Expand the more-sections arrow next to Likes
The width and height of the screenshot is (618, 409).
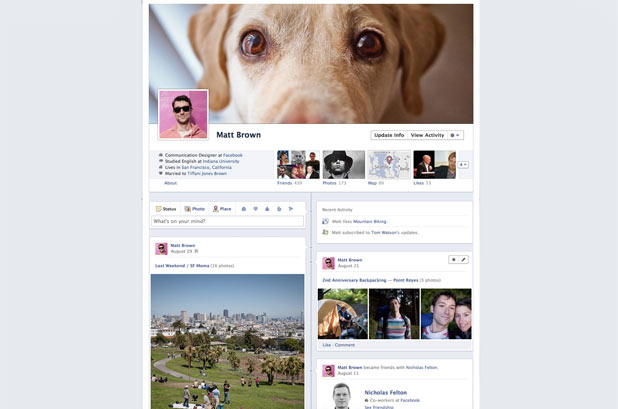[463, 164]
